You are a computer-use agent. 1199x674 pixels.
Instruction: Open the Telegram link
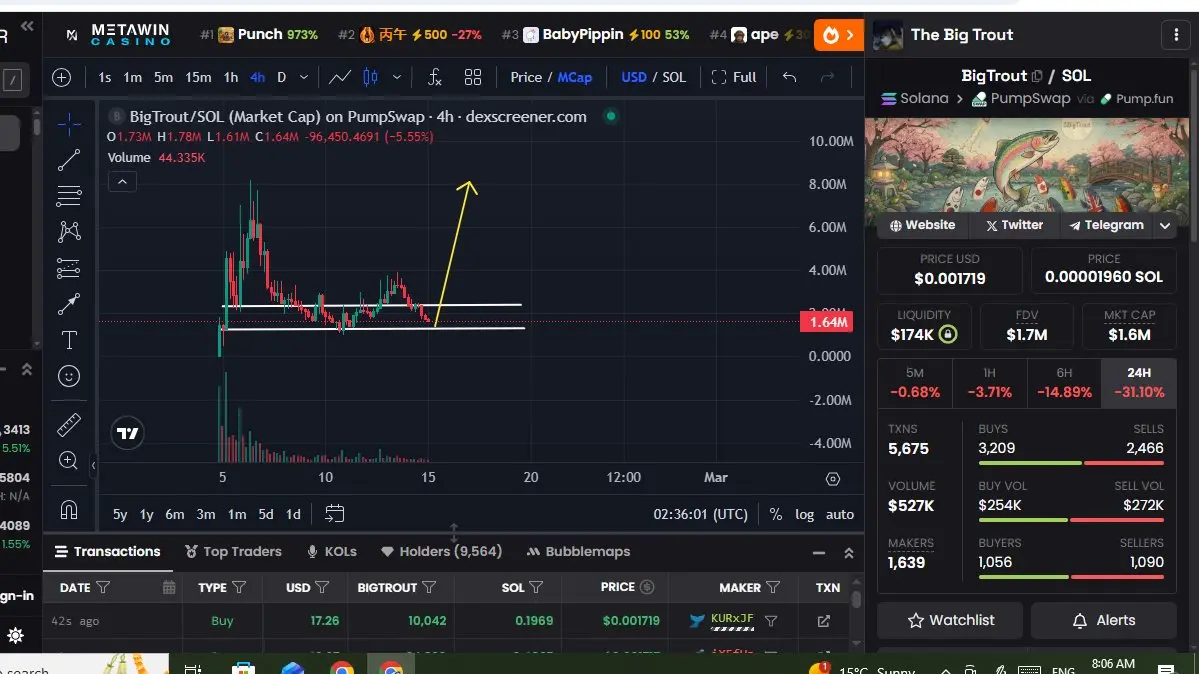click(x=1106, y=226)
